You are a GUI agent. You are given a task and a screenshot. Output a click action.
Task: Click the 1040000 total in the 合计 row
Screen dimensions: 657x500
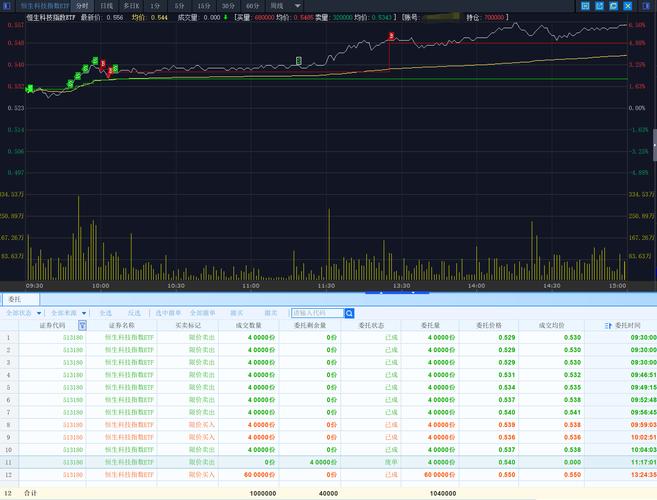443,494
